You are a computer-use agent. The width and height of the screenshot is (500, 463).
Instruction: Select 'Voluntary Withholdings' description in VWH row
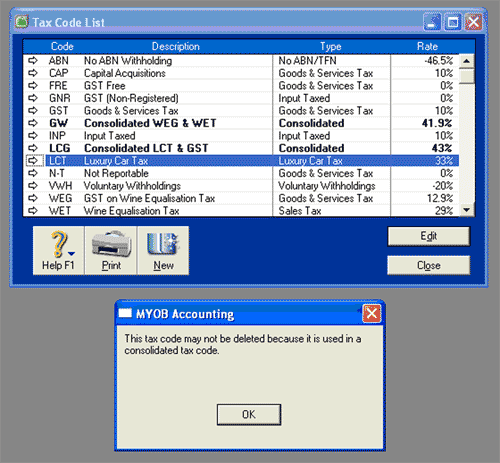pyautogui.click(x=132, y=186)
